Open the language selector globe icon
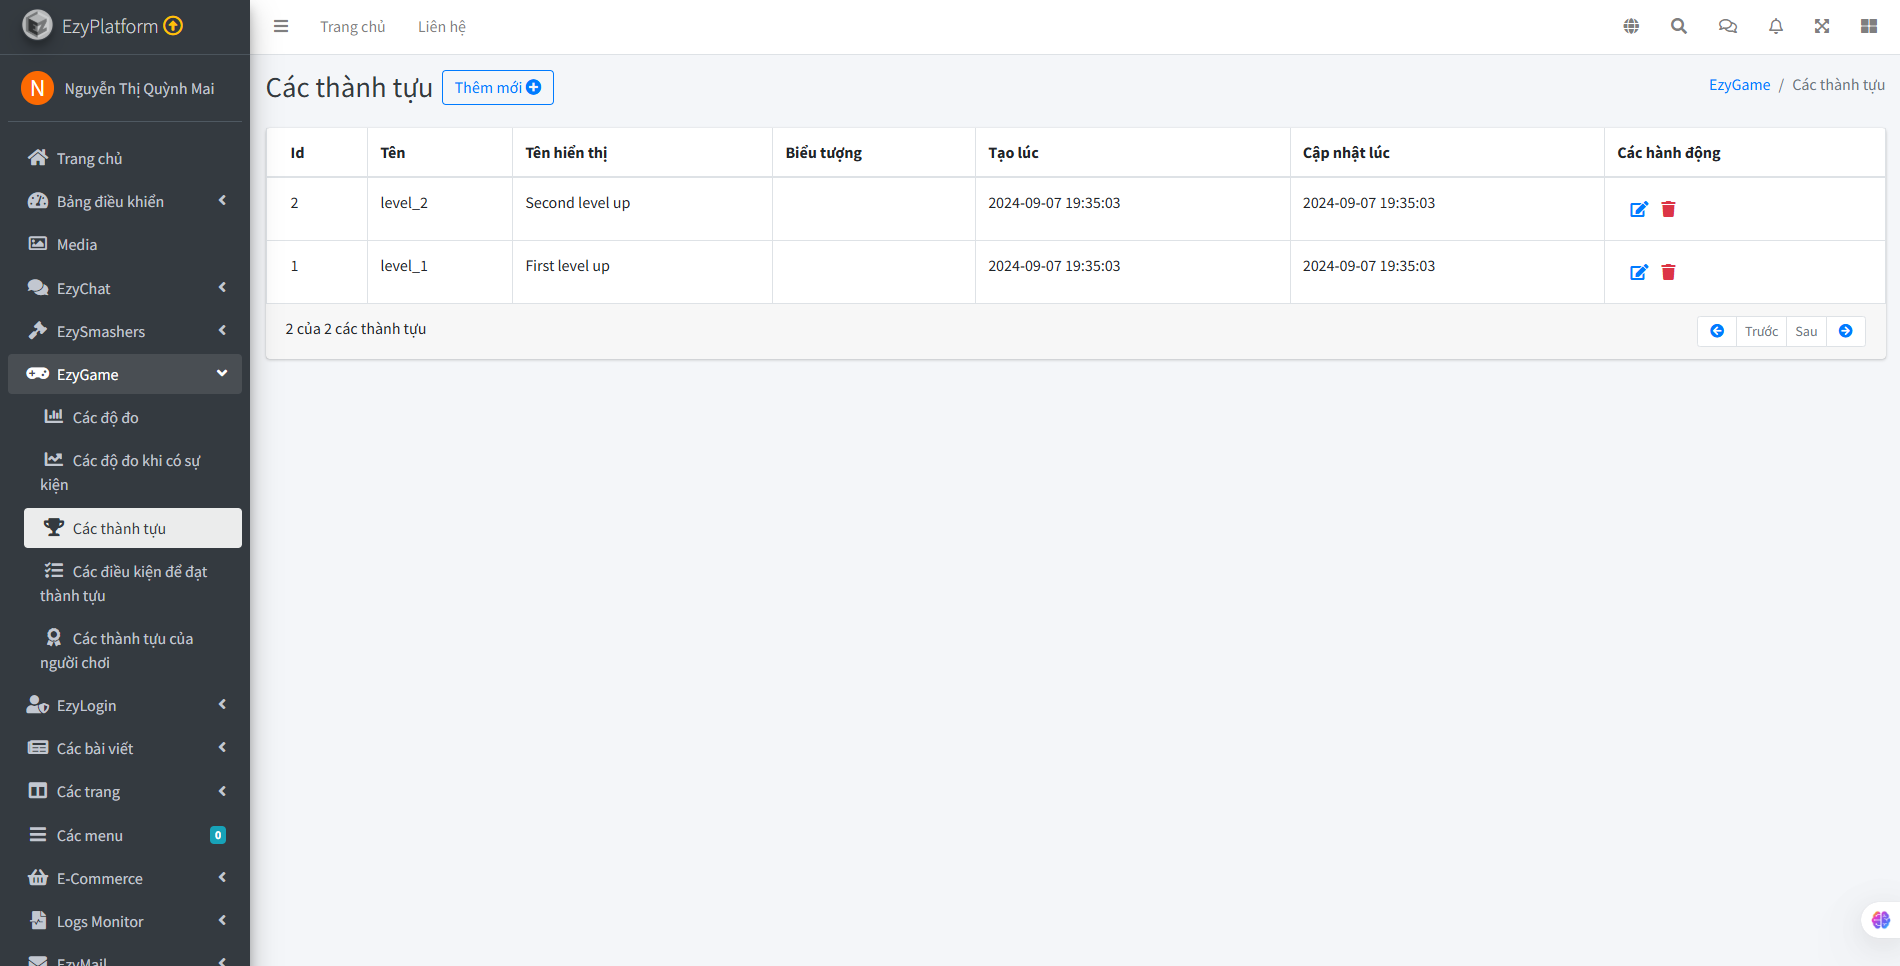 tap(1630, 26)
